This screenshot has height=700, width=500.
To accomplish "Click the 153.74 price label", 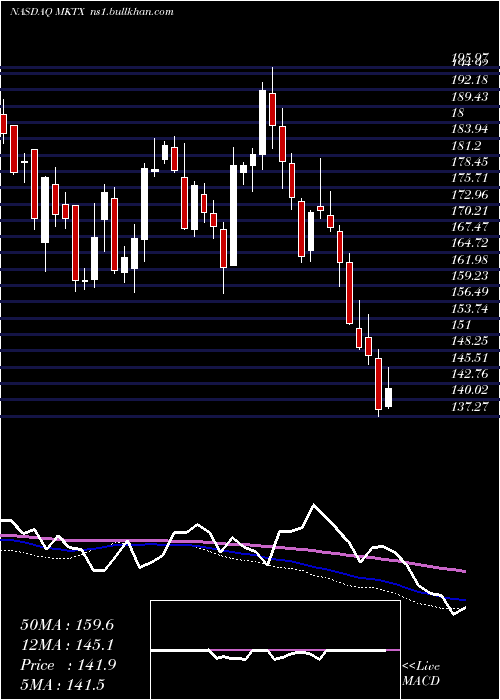I will (x=470, y=308).
